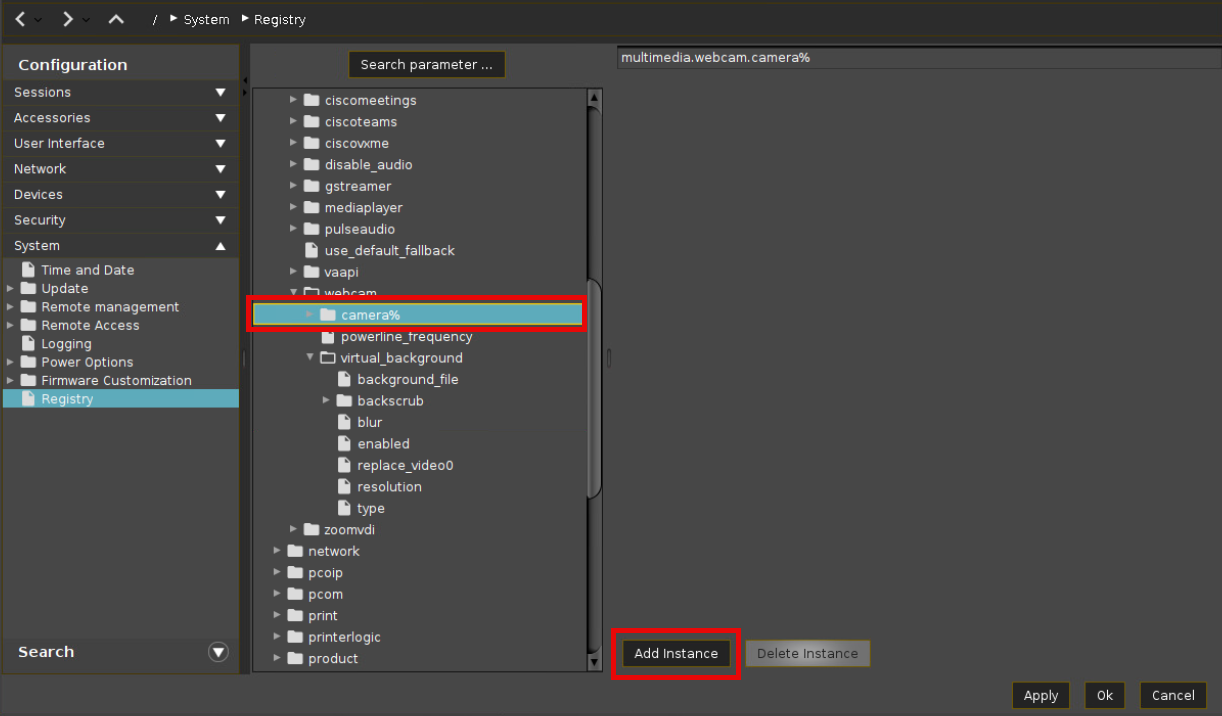The height and width of the screenshot is (716, 1222).
Task: Expand the backscrub folder node
Action: pyautogui.click(x=327, y=401)
